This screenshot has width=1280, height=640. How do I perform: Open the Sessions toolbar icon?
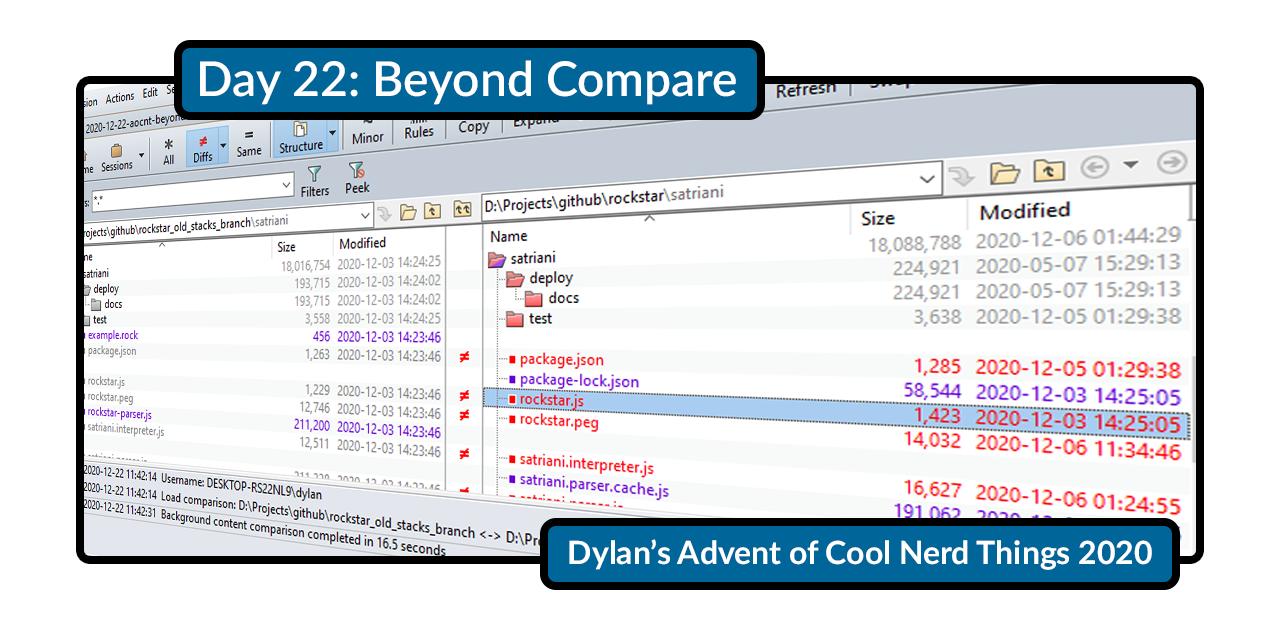(x=115, y=153)
